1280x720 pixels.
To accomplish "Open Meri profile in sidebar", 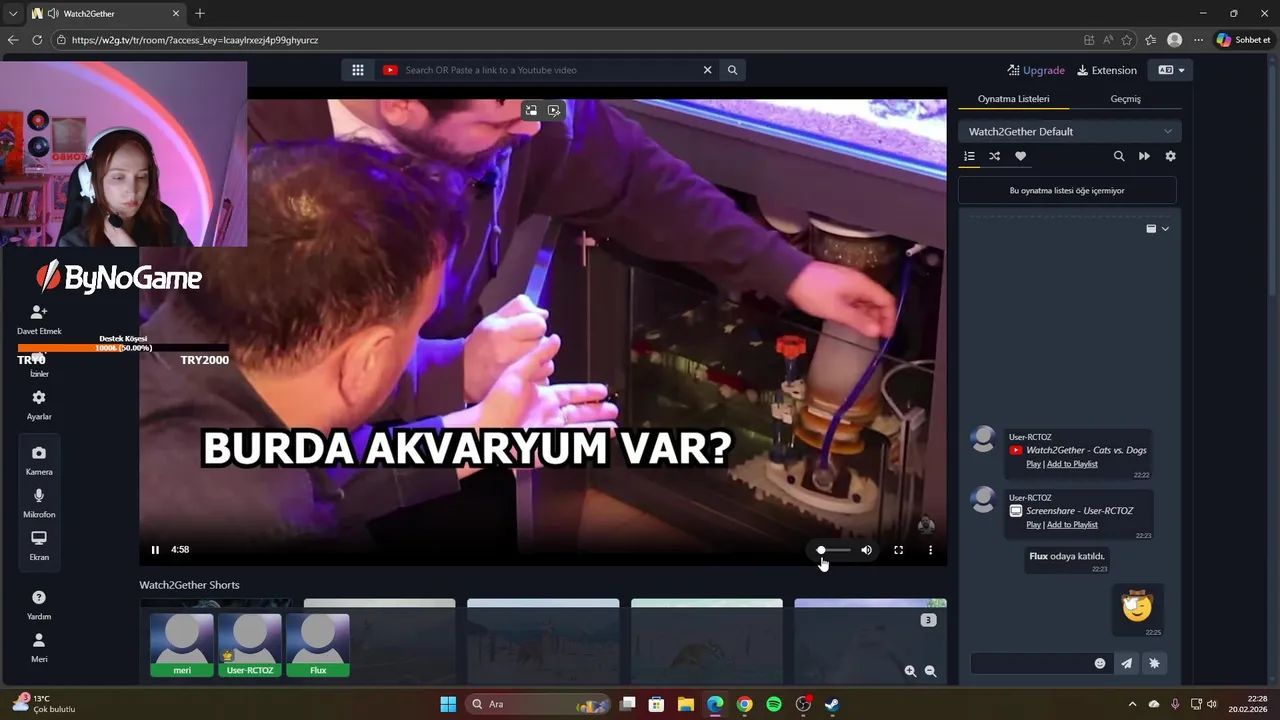I will (39, 647).
